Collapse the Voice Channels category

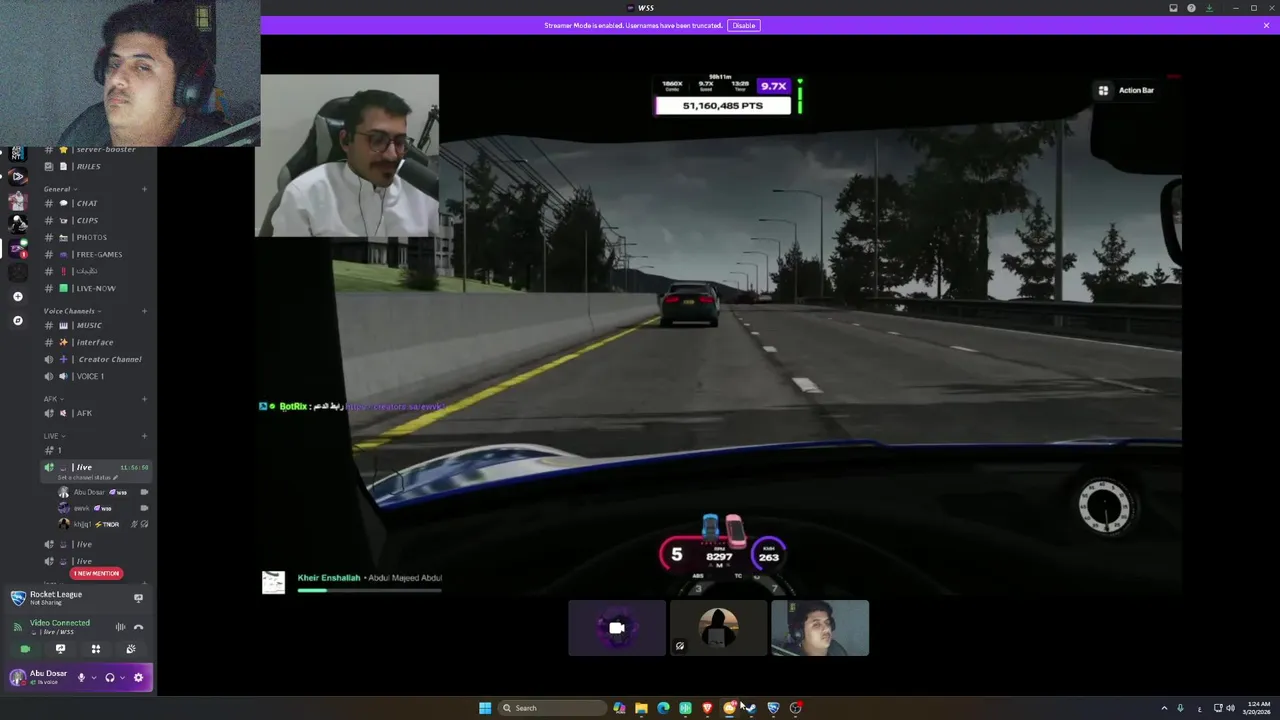click(72, 311)
